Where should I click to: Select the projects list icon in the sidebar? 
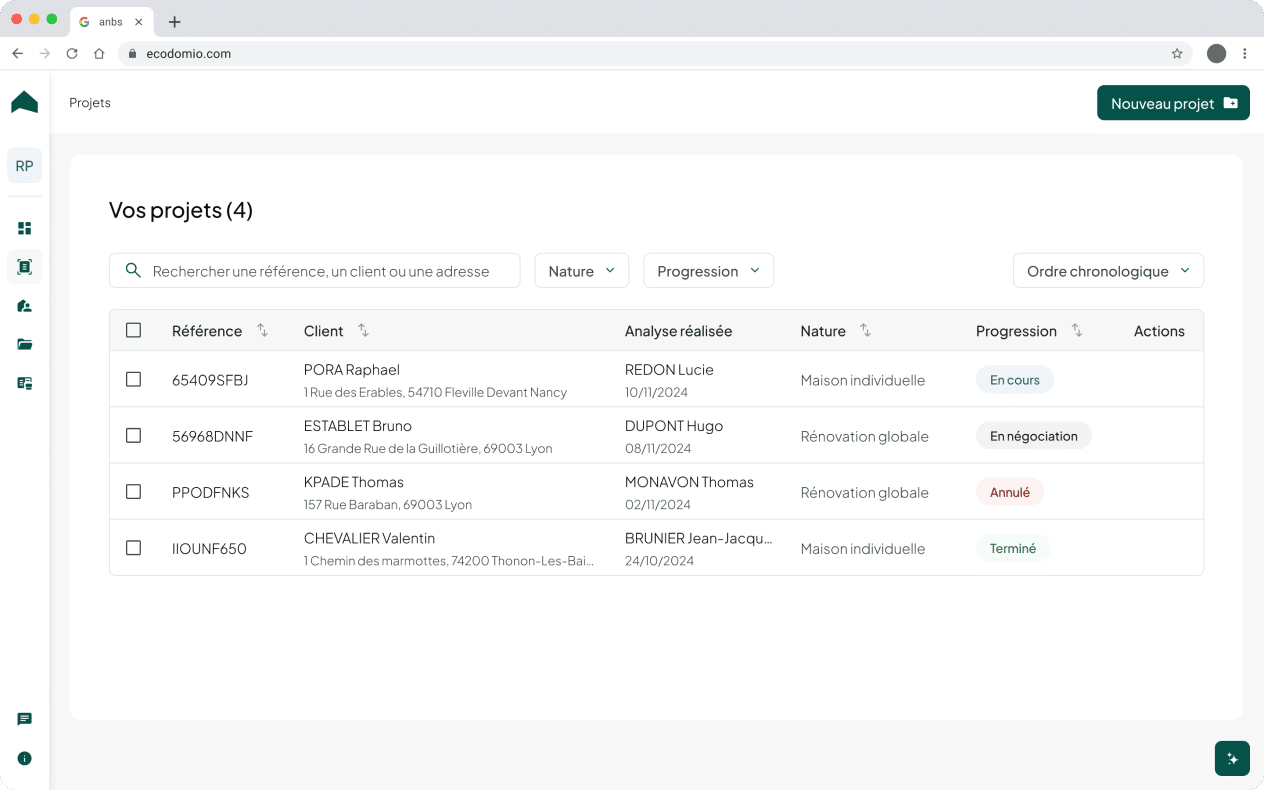pyautogui.click(x=25, y=267)
